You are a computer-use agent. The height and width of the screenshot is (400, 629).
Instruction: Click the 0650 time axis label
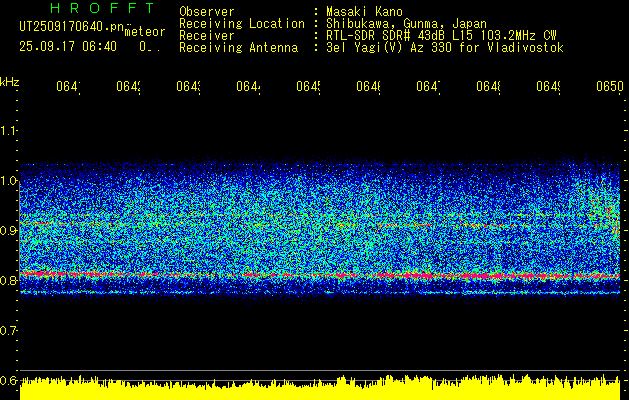[610, 86]
